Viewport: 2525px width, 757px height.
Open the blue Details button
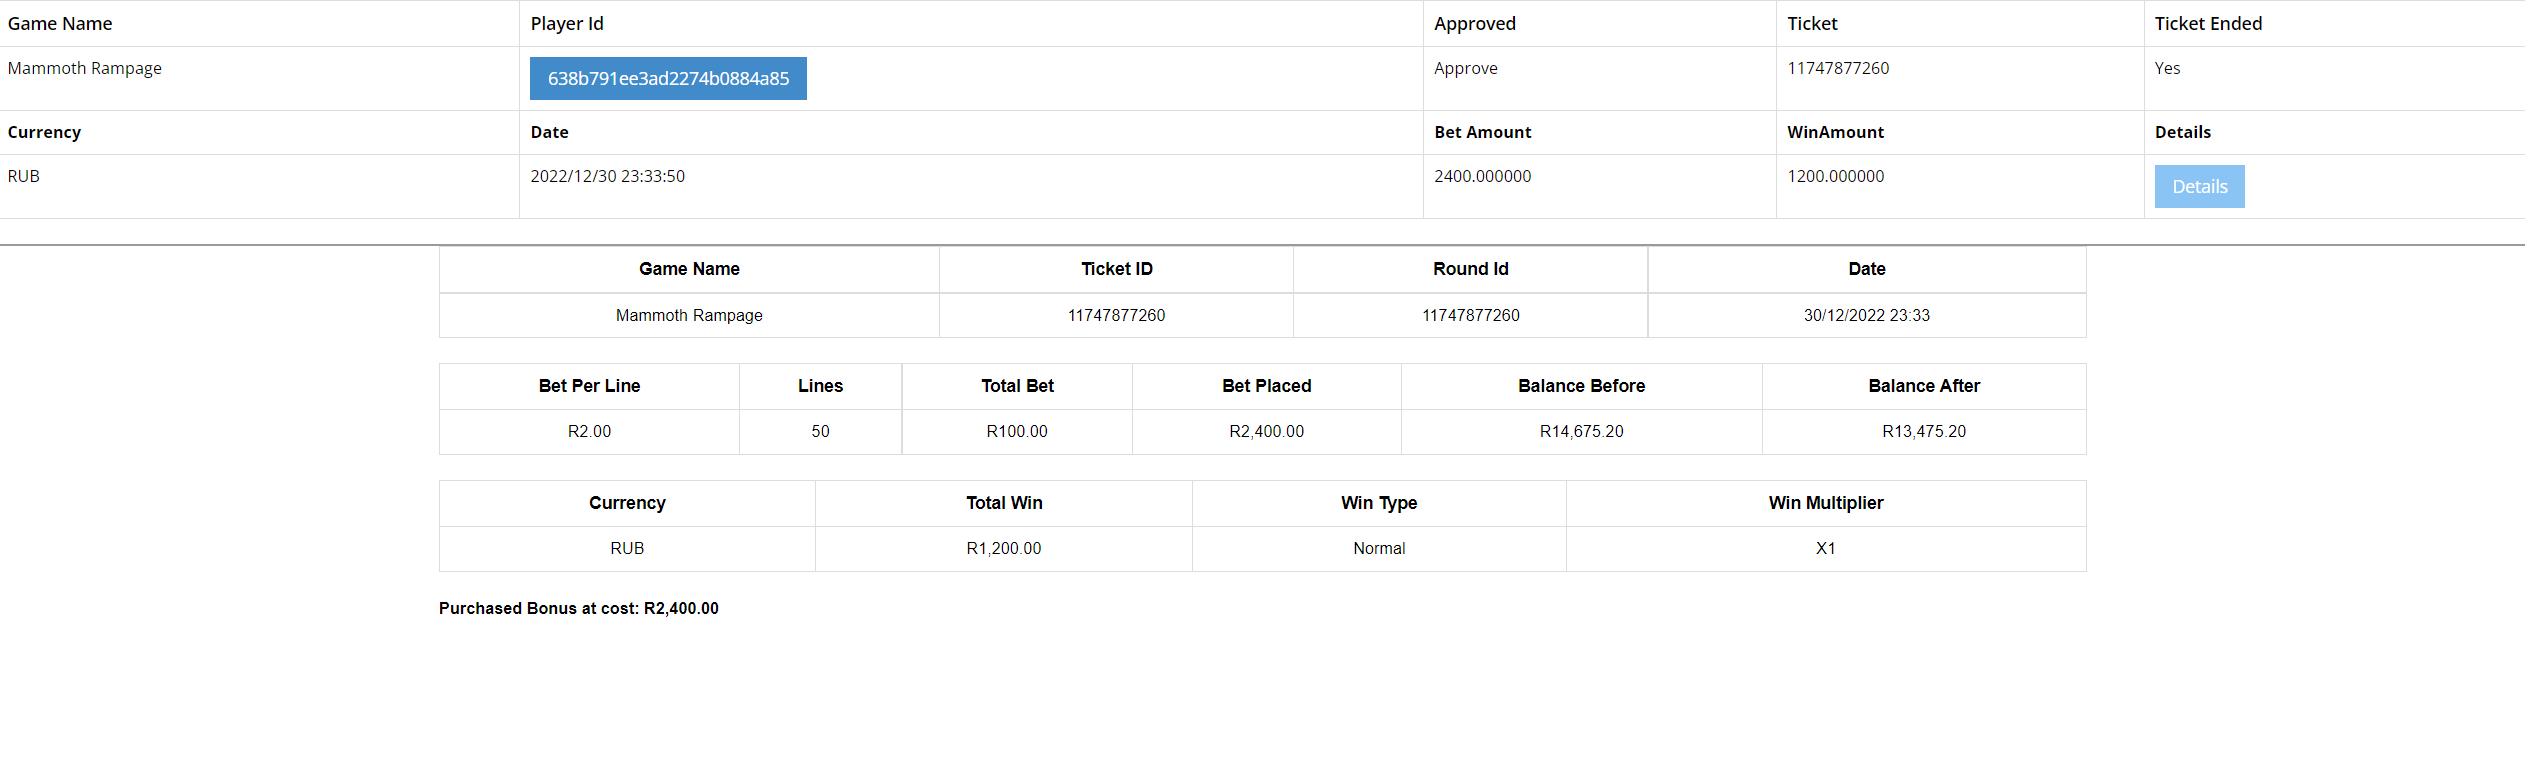point(2199,187)
